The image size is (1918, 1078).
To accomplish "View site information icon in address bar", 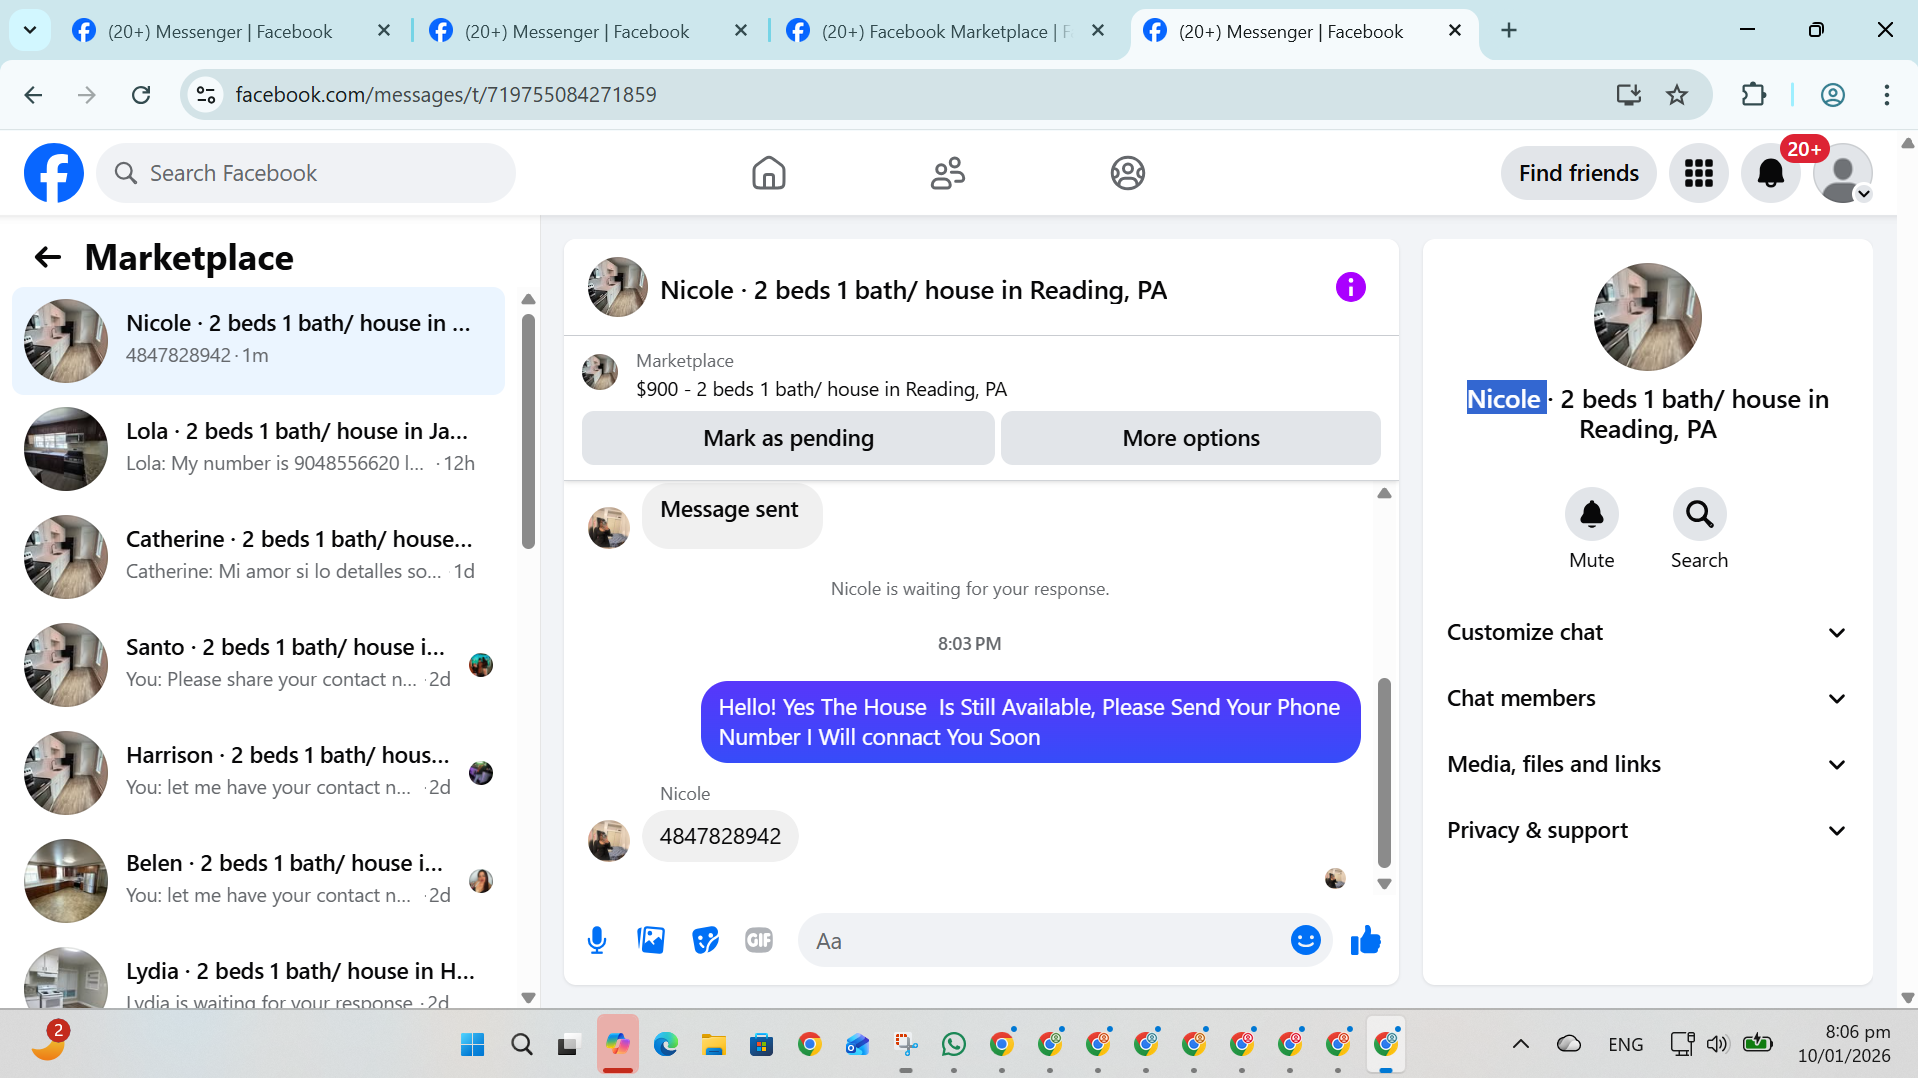I will tap(206, 95).
